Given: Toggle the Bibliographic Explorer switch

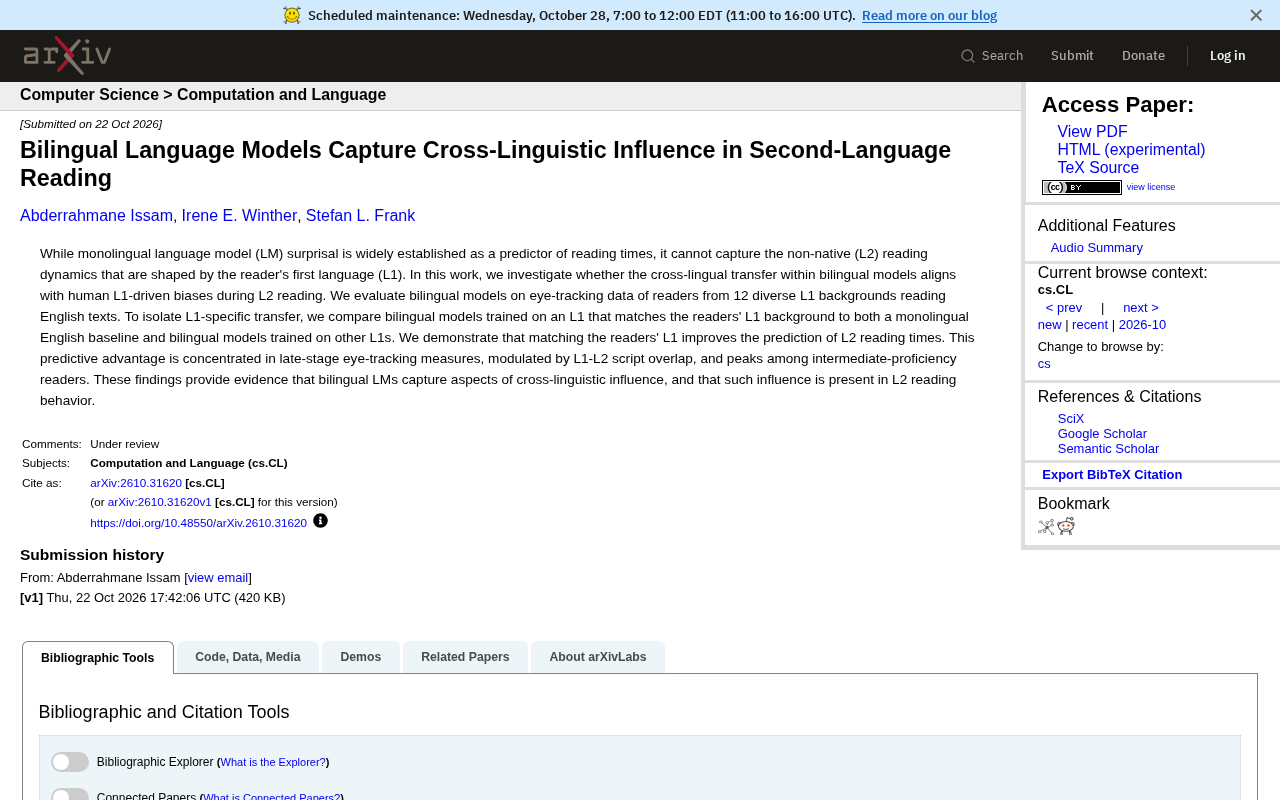Looking at the screenshot, I should click(70, 762).
